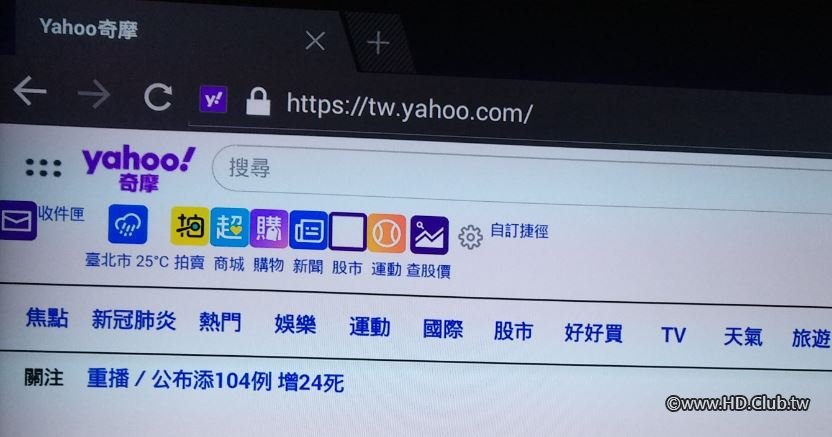Open the 旅遊 travel tab
Viewport: 832px width, 437px height.
click(811, 338)
